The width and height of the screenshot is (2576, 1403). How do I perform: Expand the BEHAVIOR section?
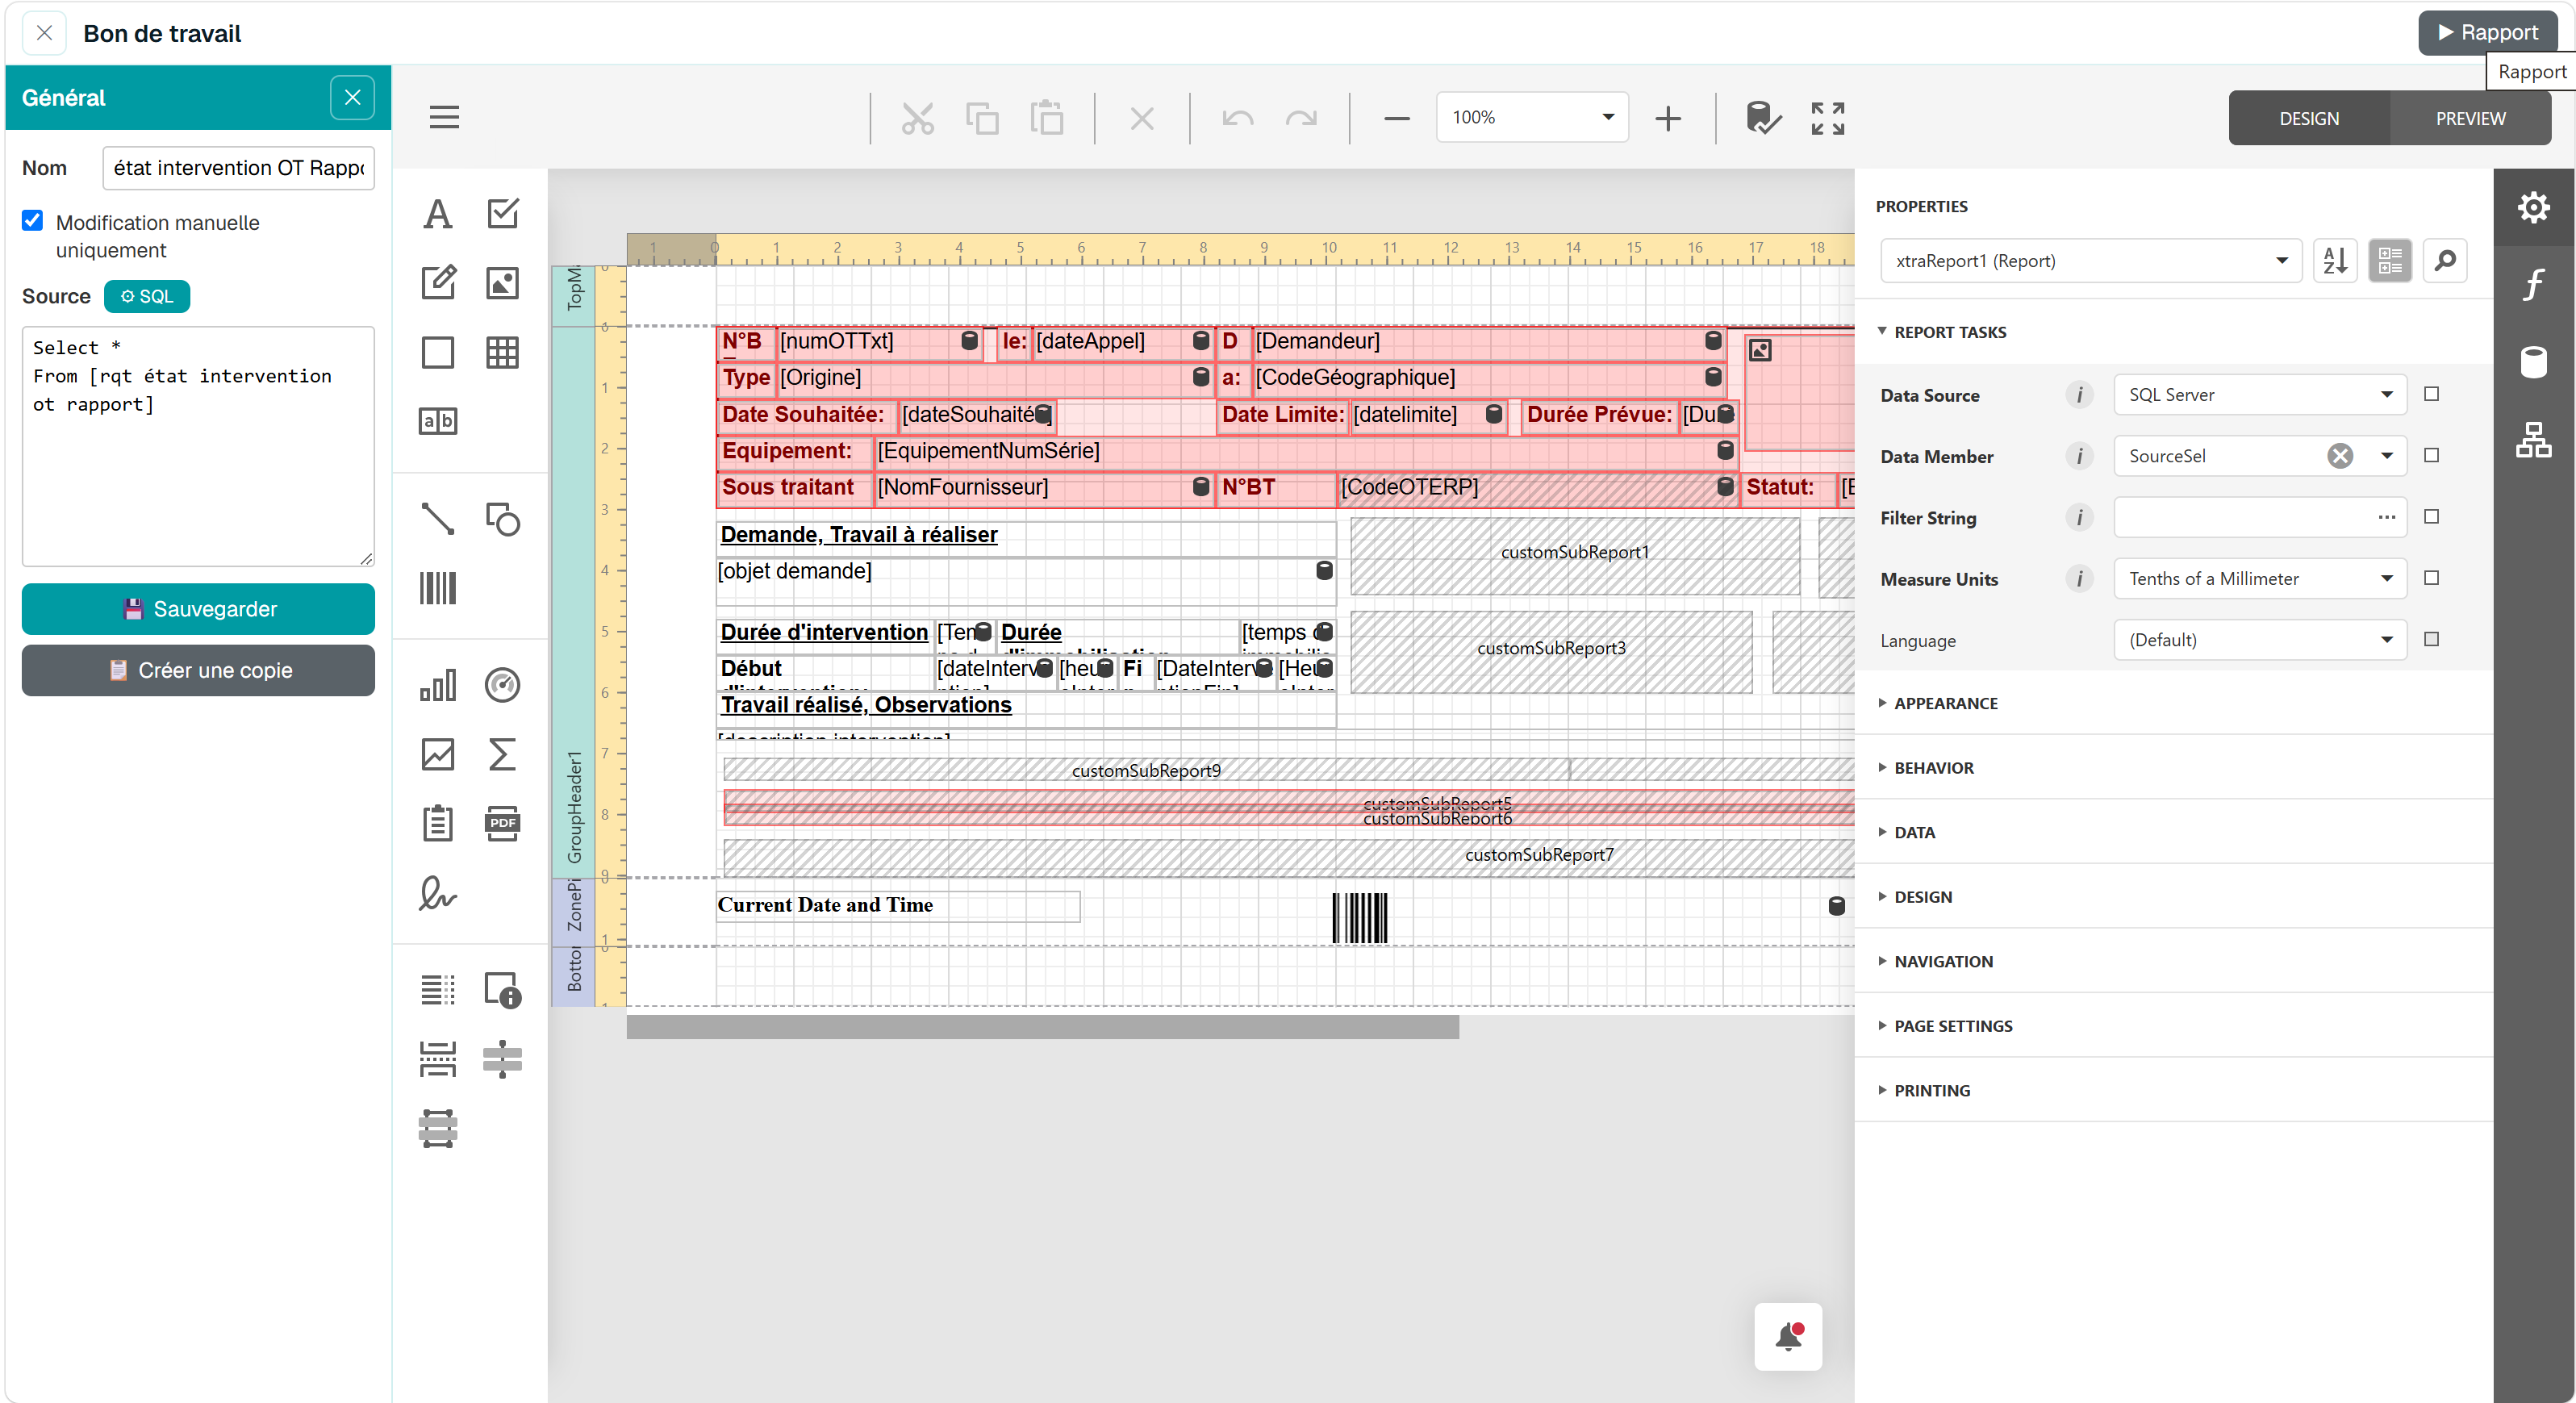(x=1933, y=768)
